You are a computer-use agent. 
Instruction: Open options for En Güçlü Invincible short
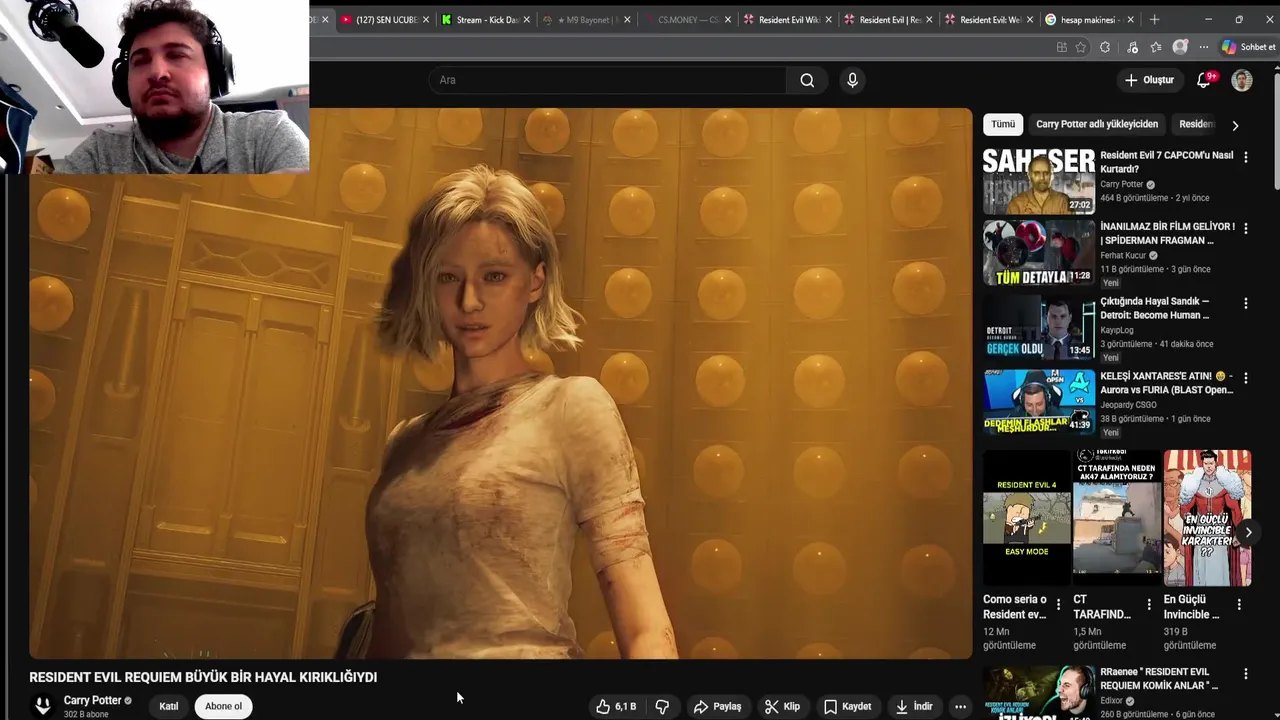[x=1239, y=604]
